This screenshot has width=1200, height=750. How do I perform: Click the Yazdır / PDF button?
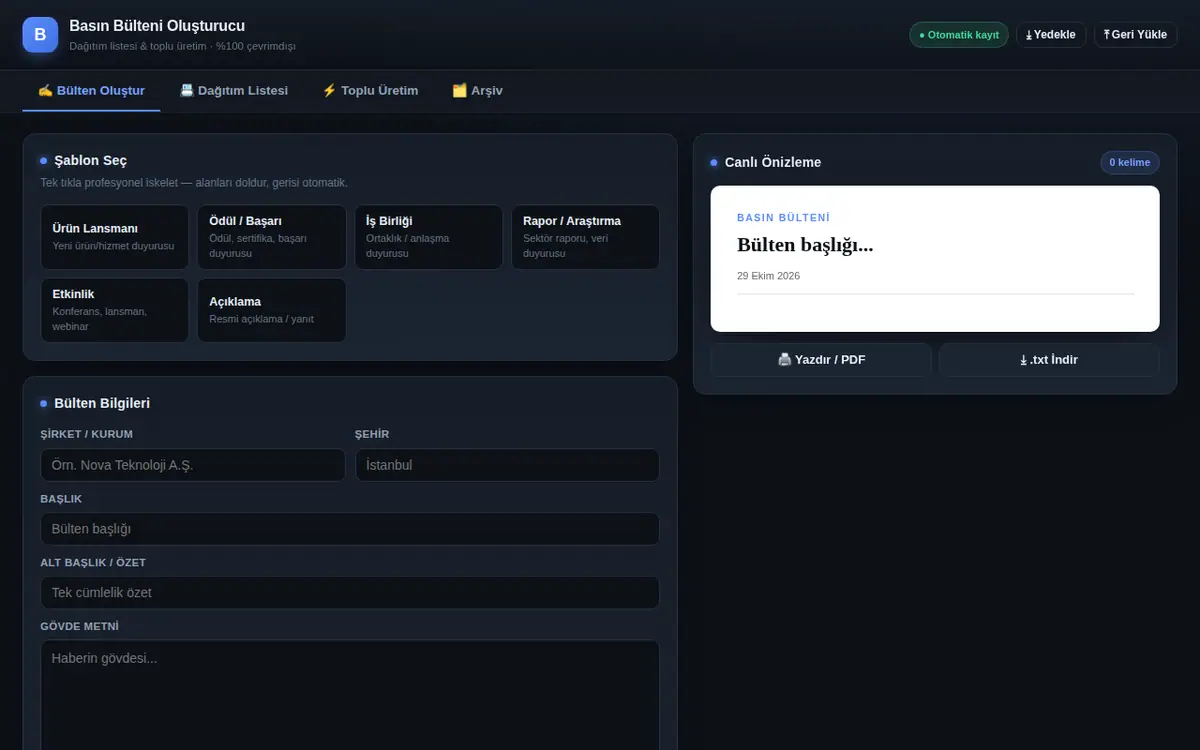click(821, 360)
